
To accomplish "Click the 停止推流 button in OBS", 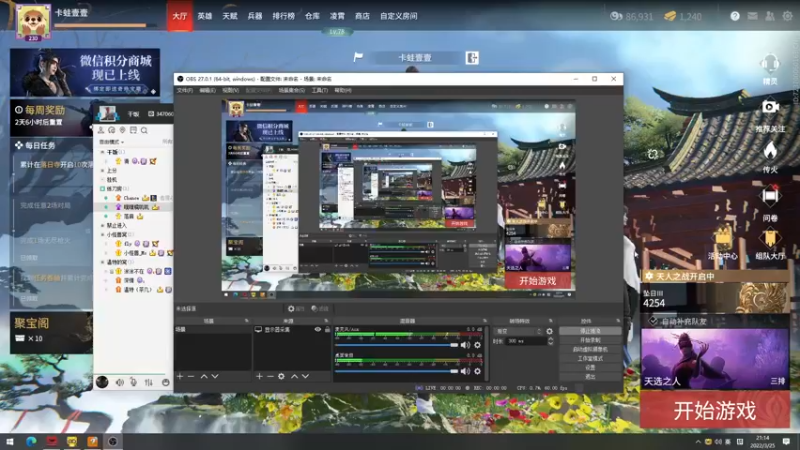I will 590,331.
